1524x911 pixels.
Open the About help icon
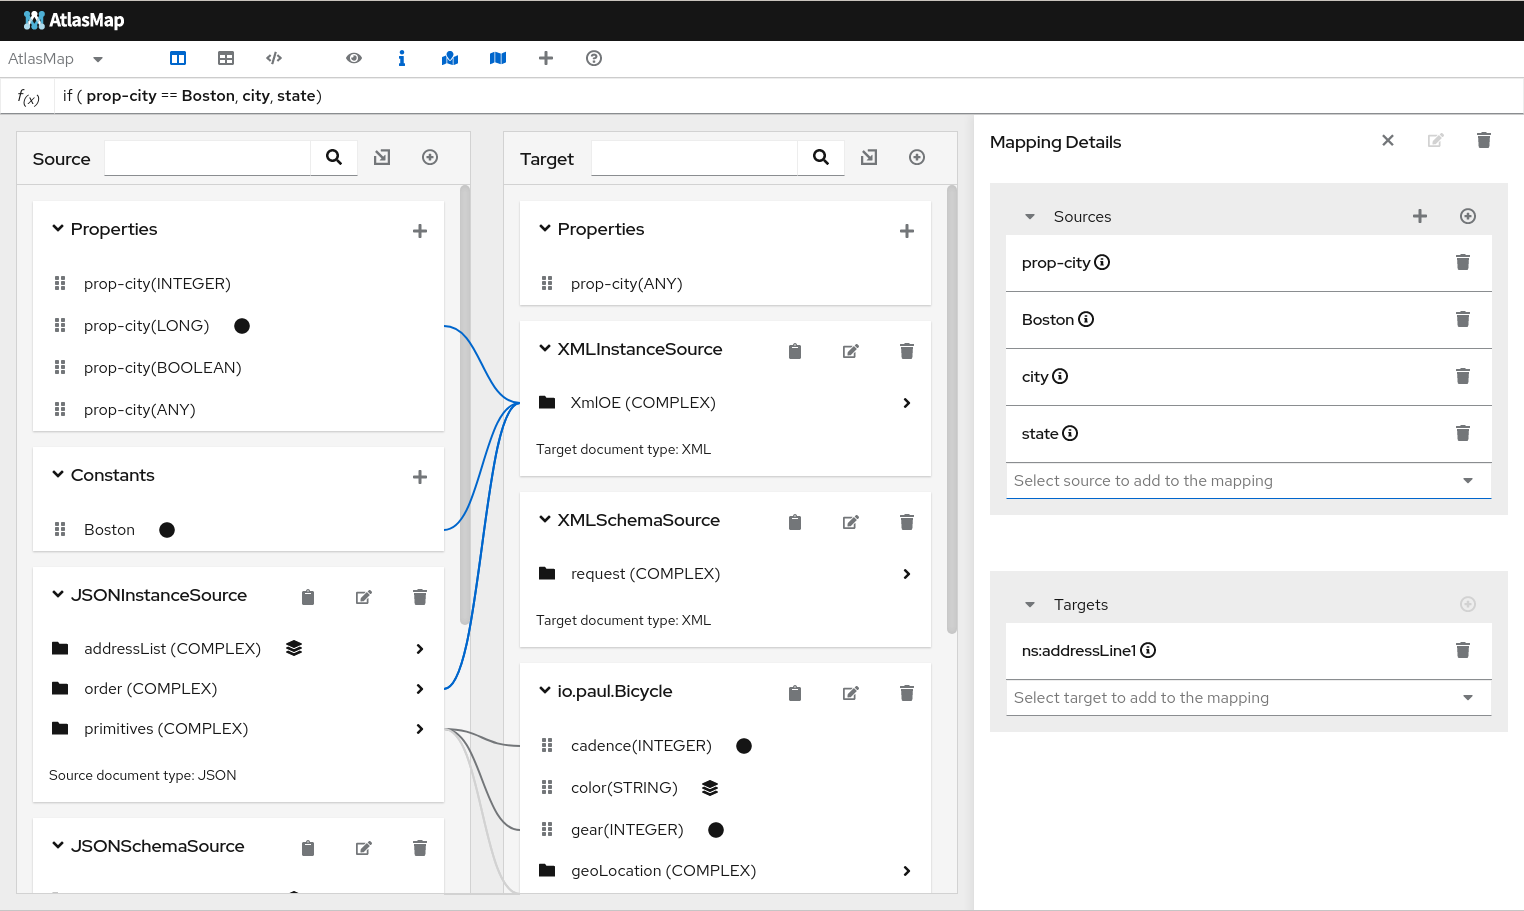click(594, 58)
